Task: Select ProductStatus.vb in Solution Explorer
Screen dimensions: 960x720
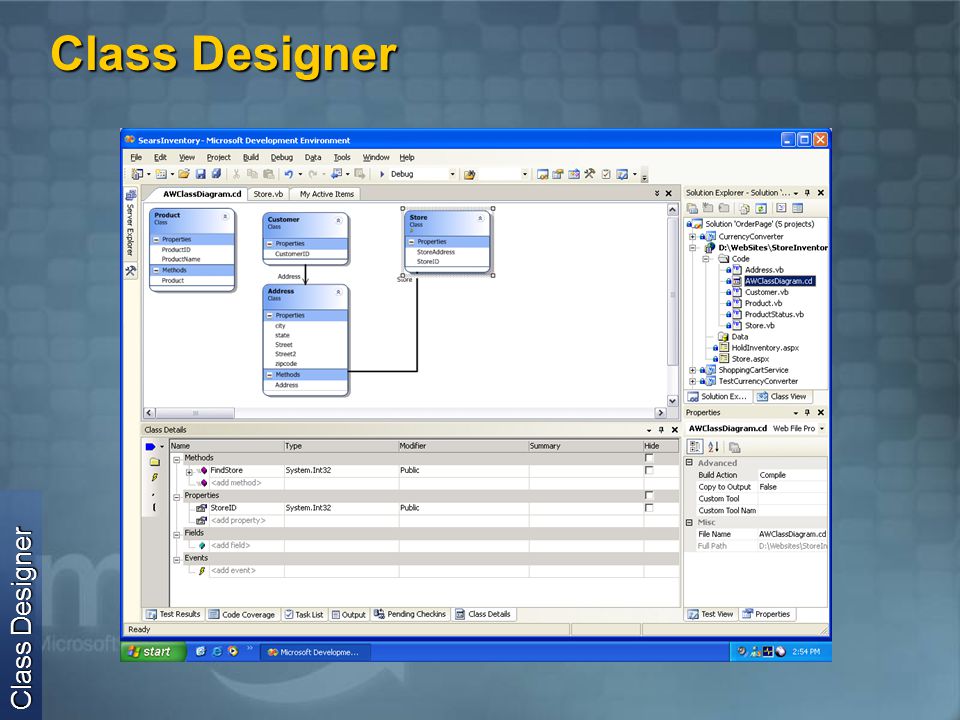Action: pyautogui.click(x=774, y=314)
